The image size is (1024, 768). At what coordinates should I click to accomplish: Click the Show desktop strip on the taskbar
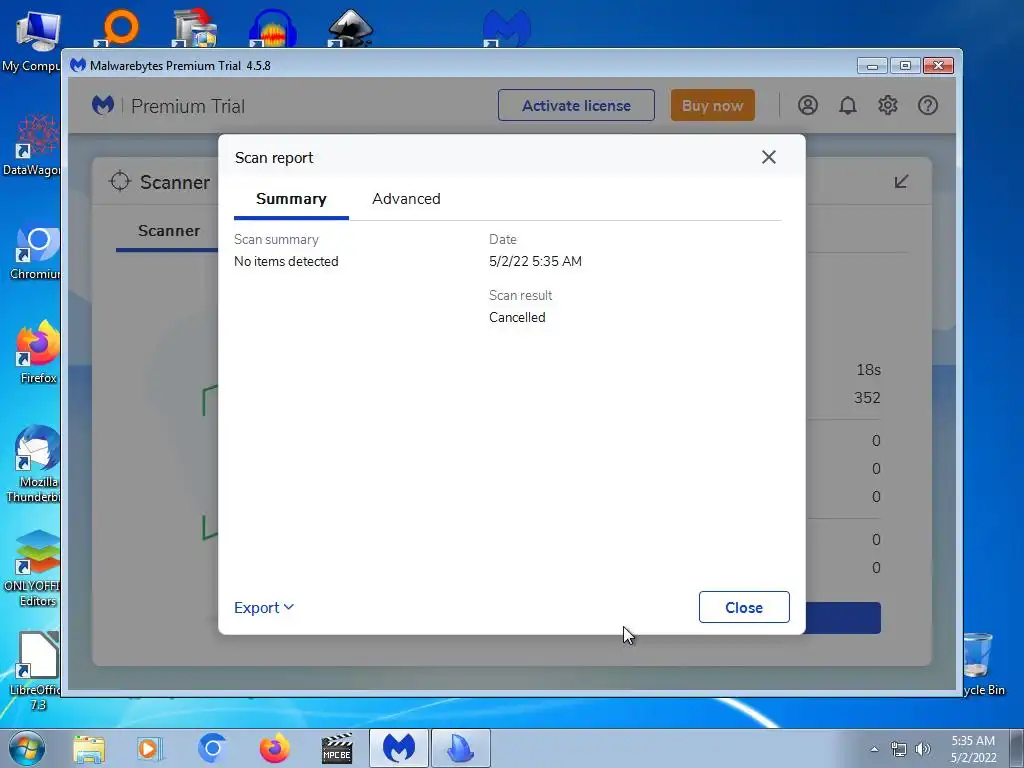(1017, 748)
